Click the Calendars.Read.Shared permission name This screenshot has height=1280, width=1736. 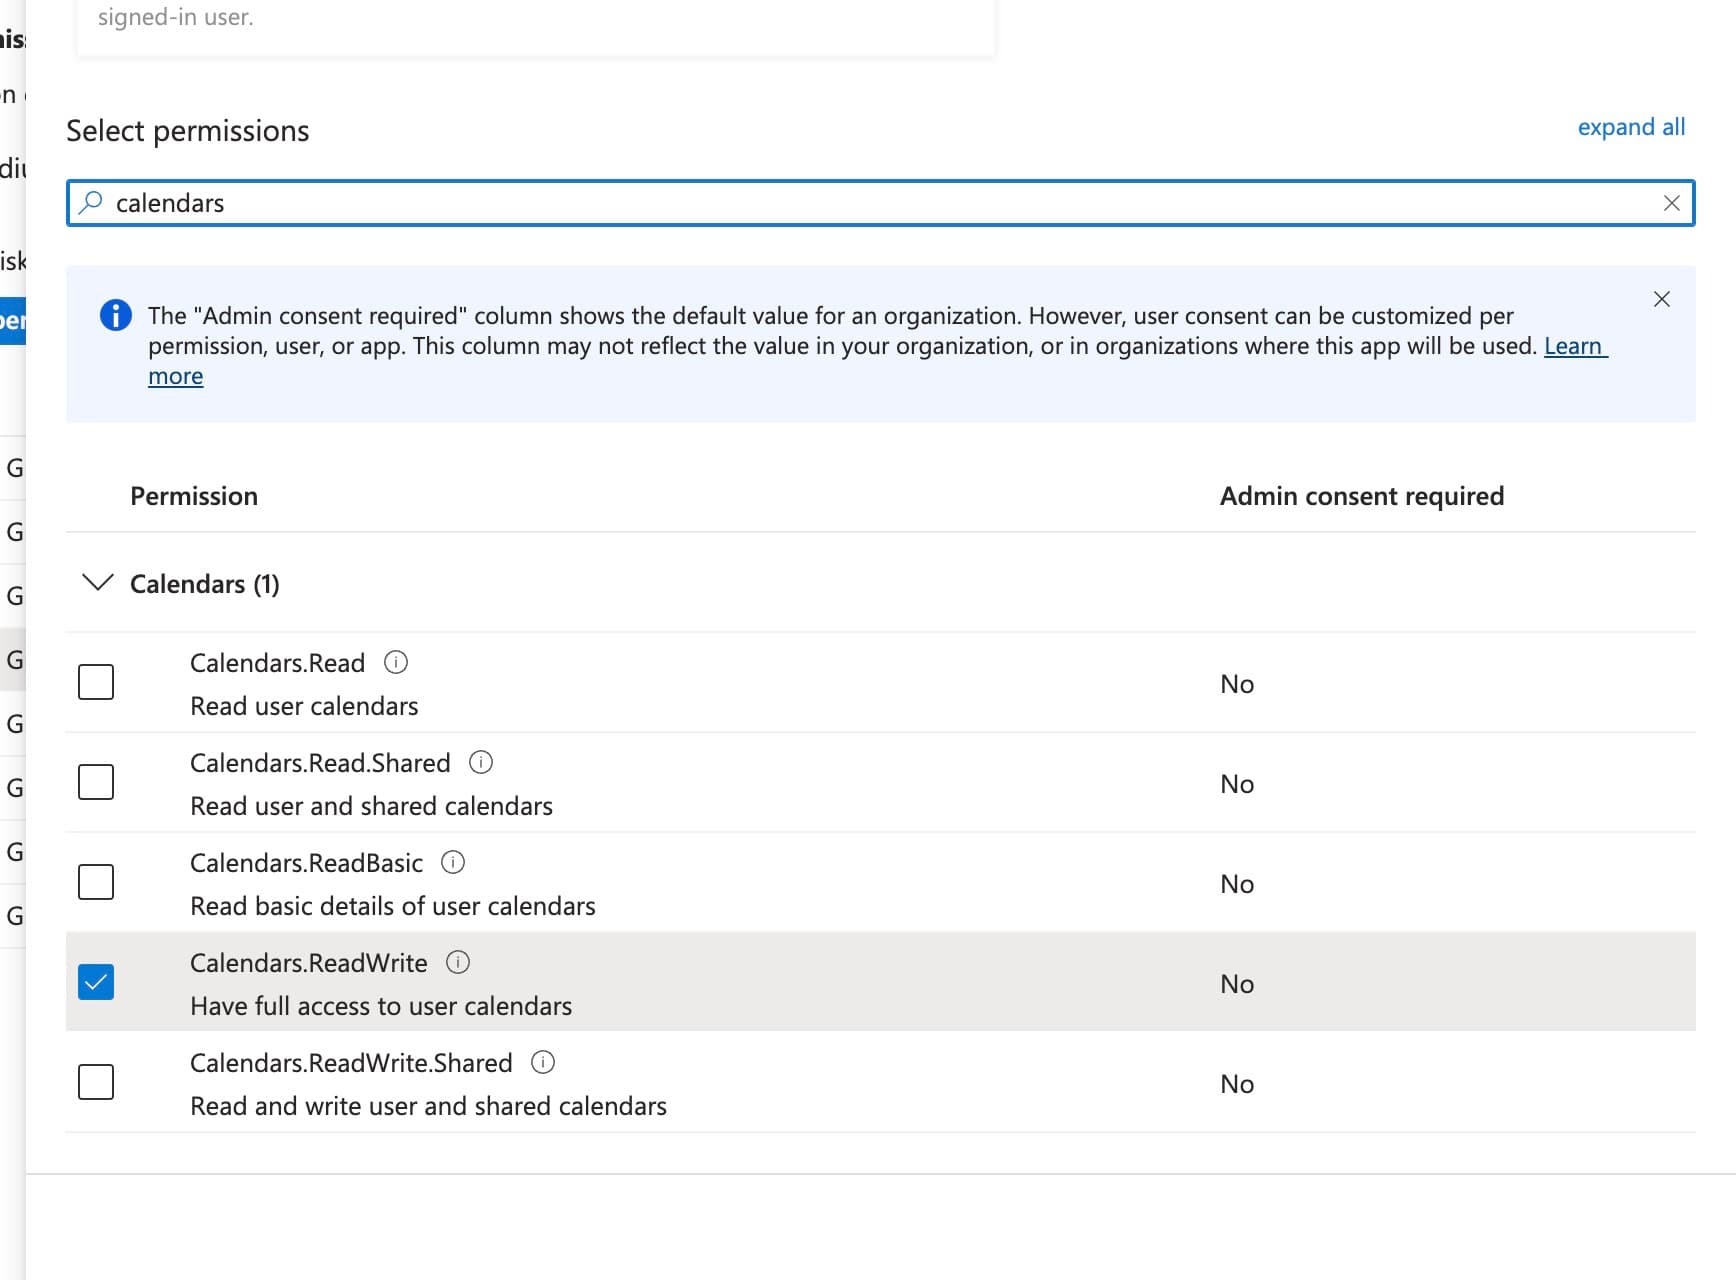(320, 763)
